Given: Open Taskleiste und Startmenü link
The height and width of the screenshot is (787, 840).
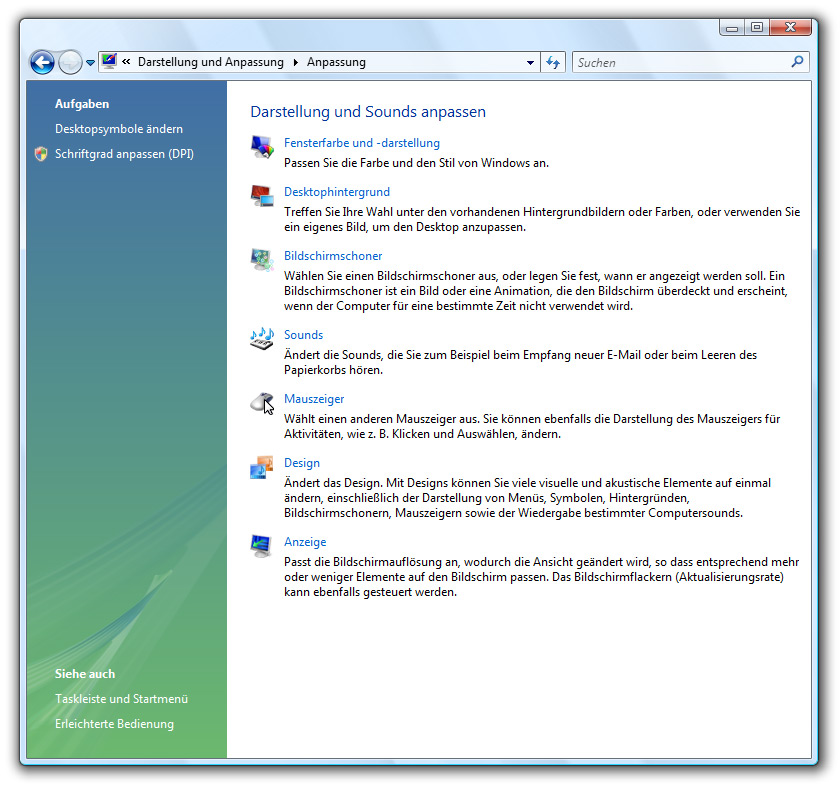Looking at the screenshot, I should tap(121, 699).
